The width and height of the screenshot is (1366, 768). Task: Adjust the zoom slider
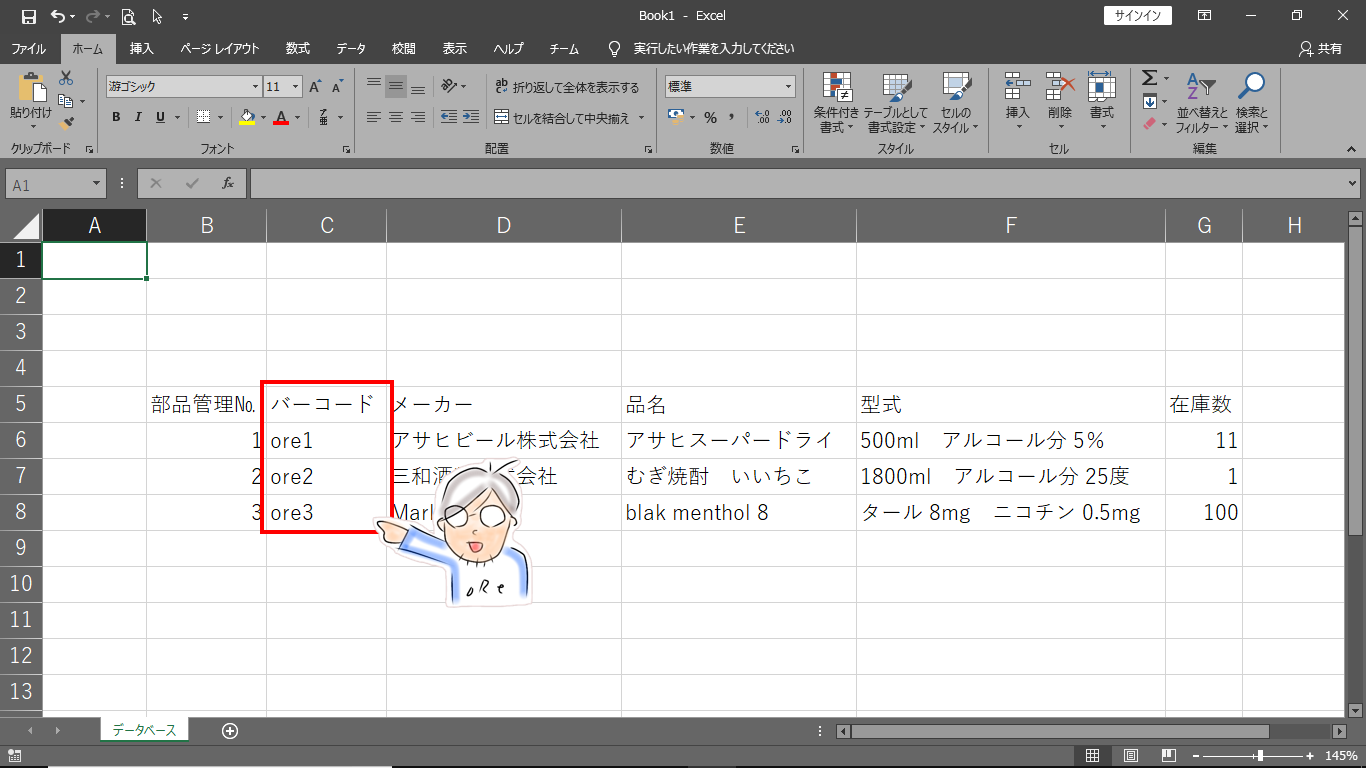pyautogui.click(x=1260, y=756)
